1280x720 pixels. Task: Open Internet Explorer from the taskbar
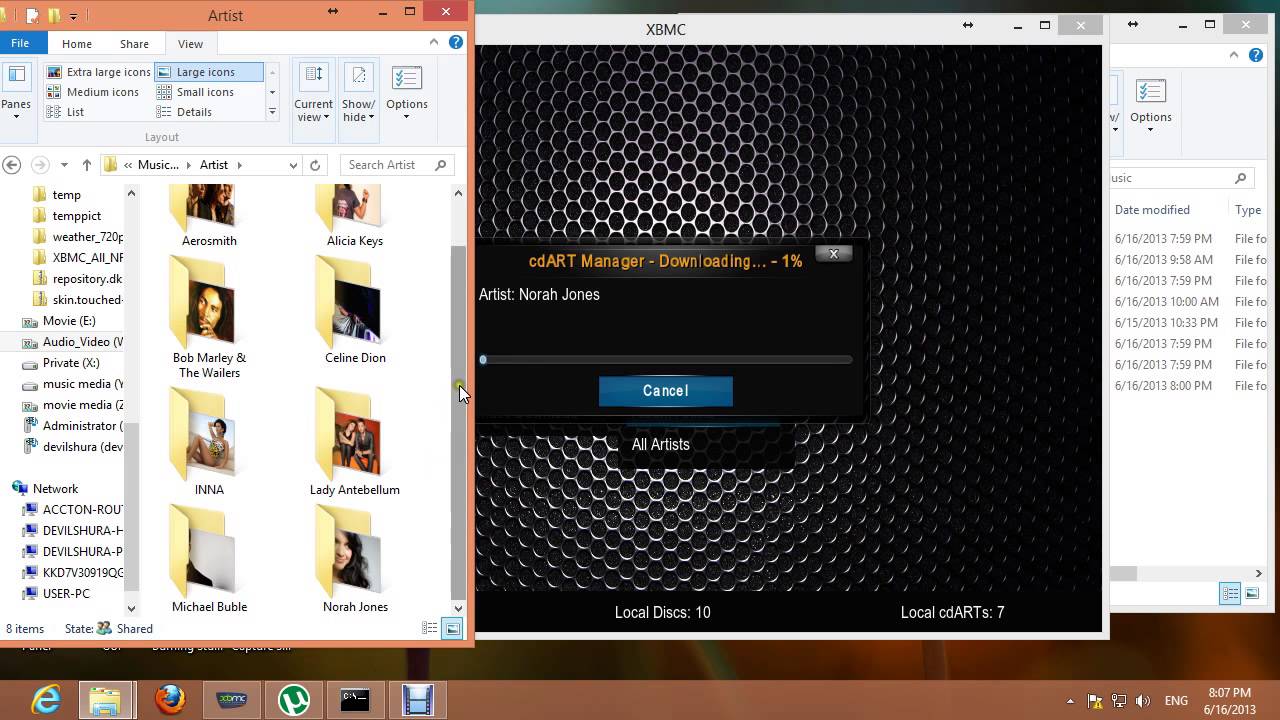point(46,700)
